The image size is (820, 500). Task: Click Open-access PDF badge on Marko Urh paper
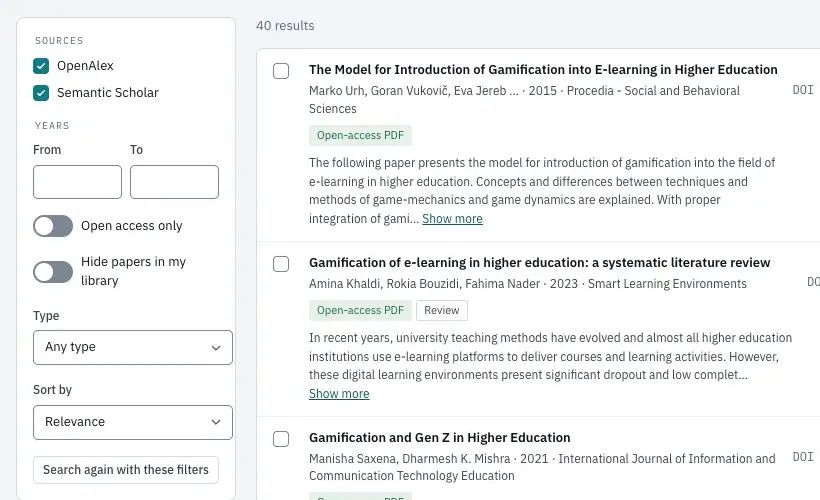(x=360, y=135)
